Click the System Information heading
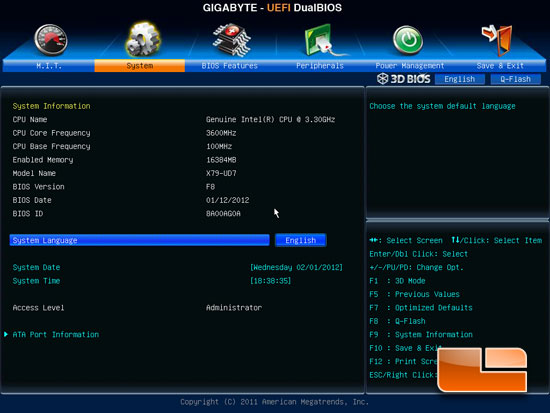 click(x=51, y=106)
